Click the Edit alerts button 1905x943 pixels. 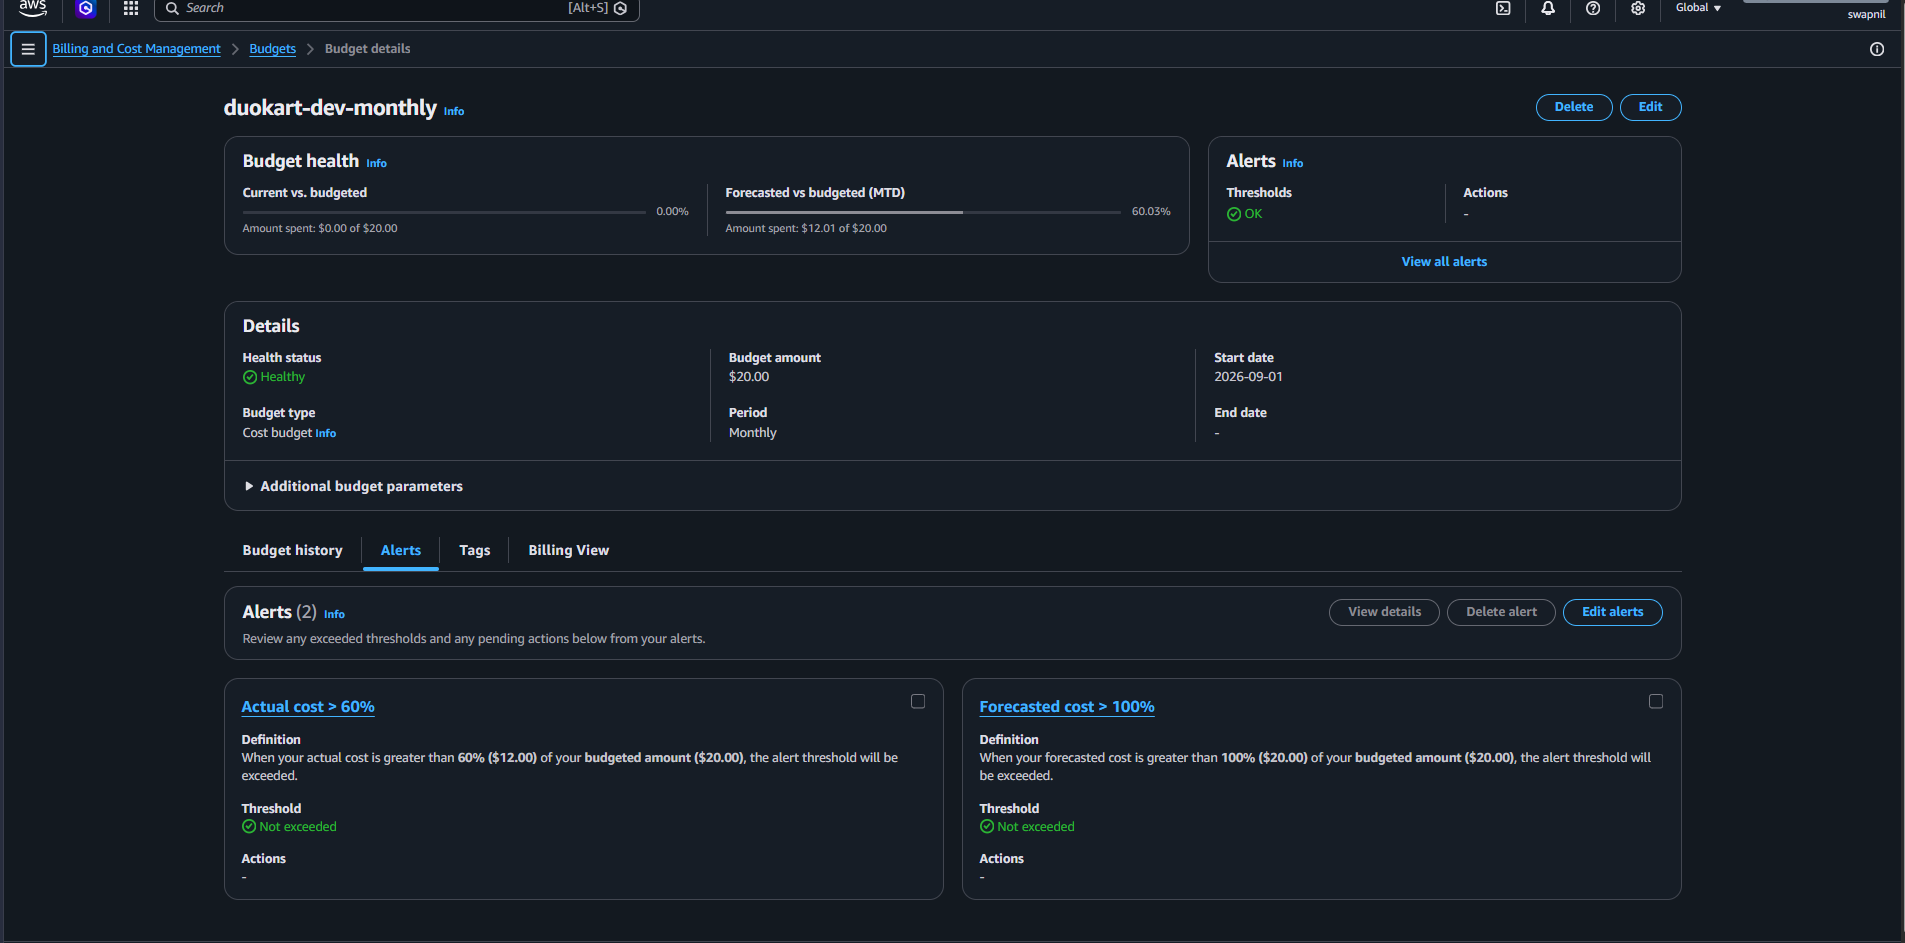1613,612
